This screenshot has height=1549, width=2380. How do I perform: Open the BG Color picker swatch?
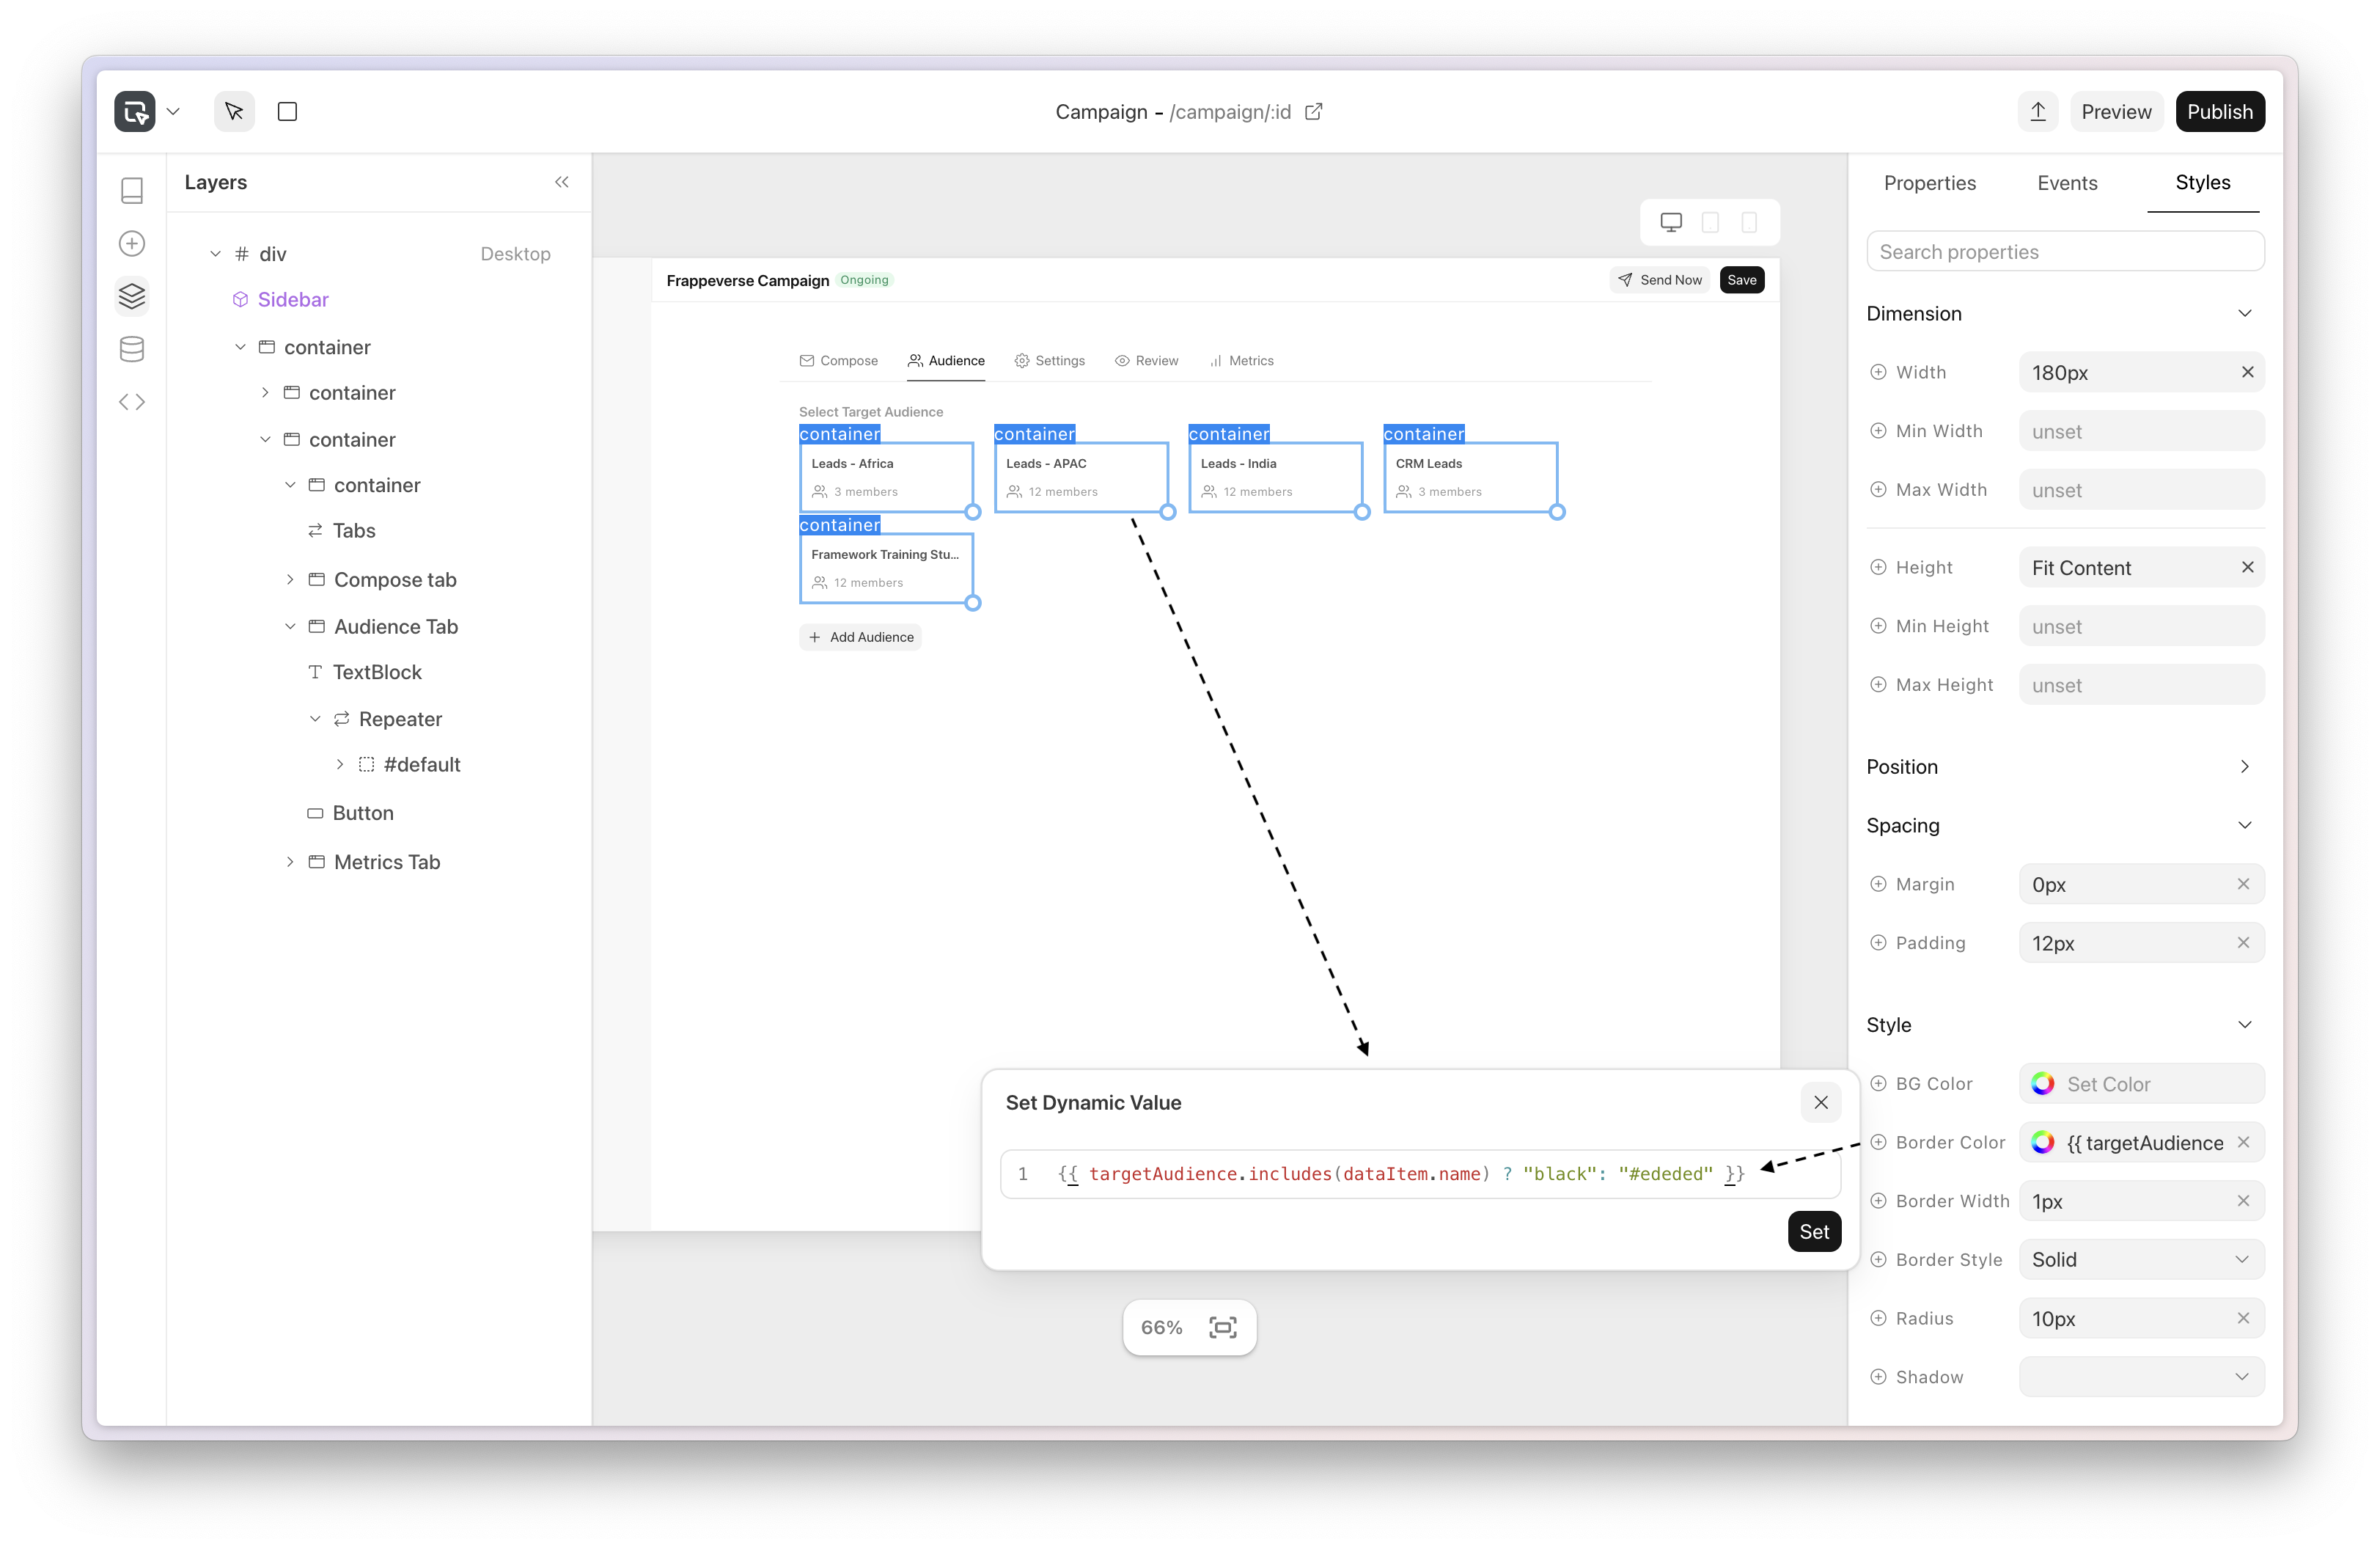[2043, 1084]
